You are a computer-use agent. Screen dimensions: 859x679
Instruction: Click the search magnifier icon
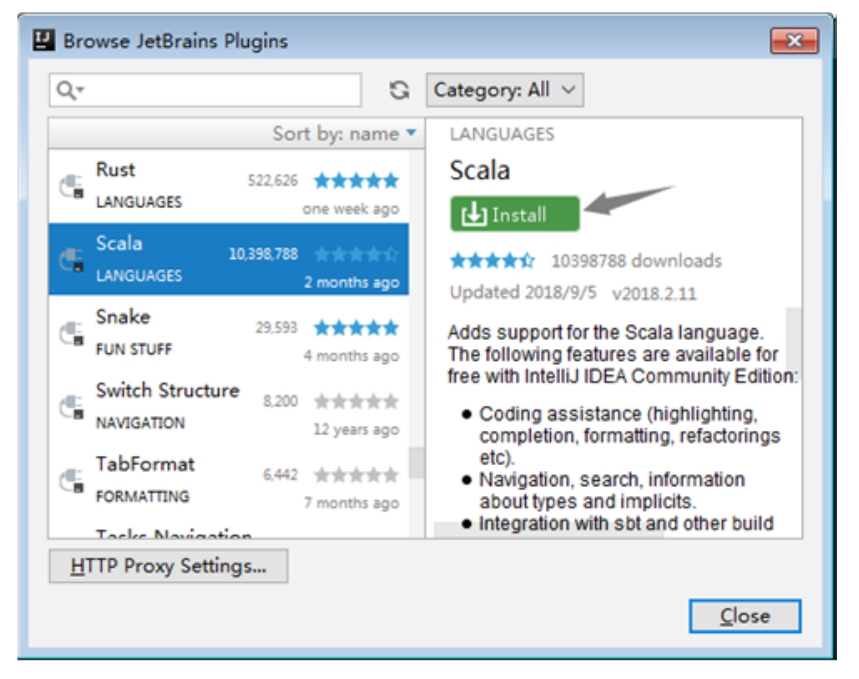point(65,90)
